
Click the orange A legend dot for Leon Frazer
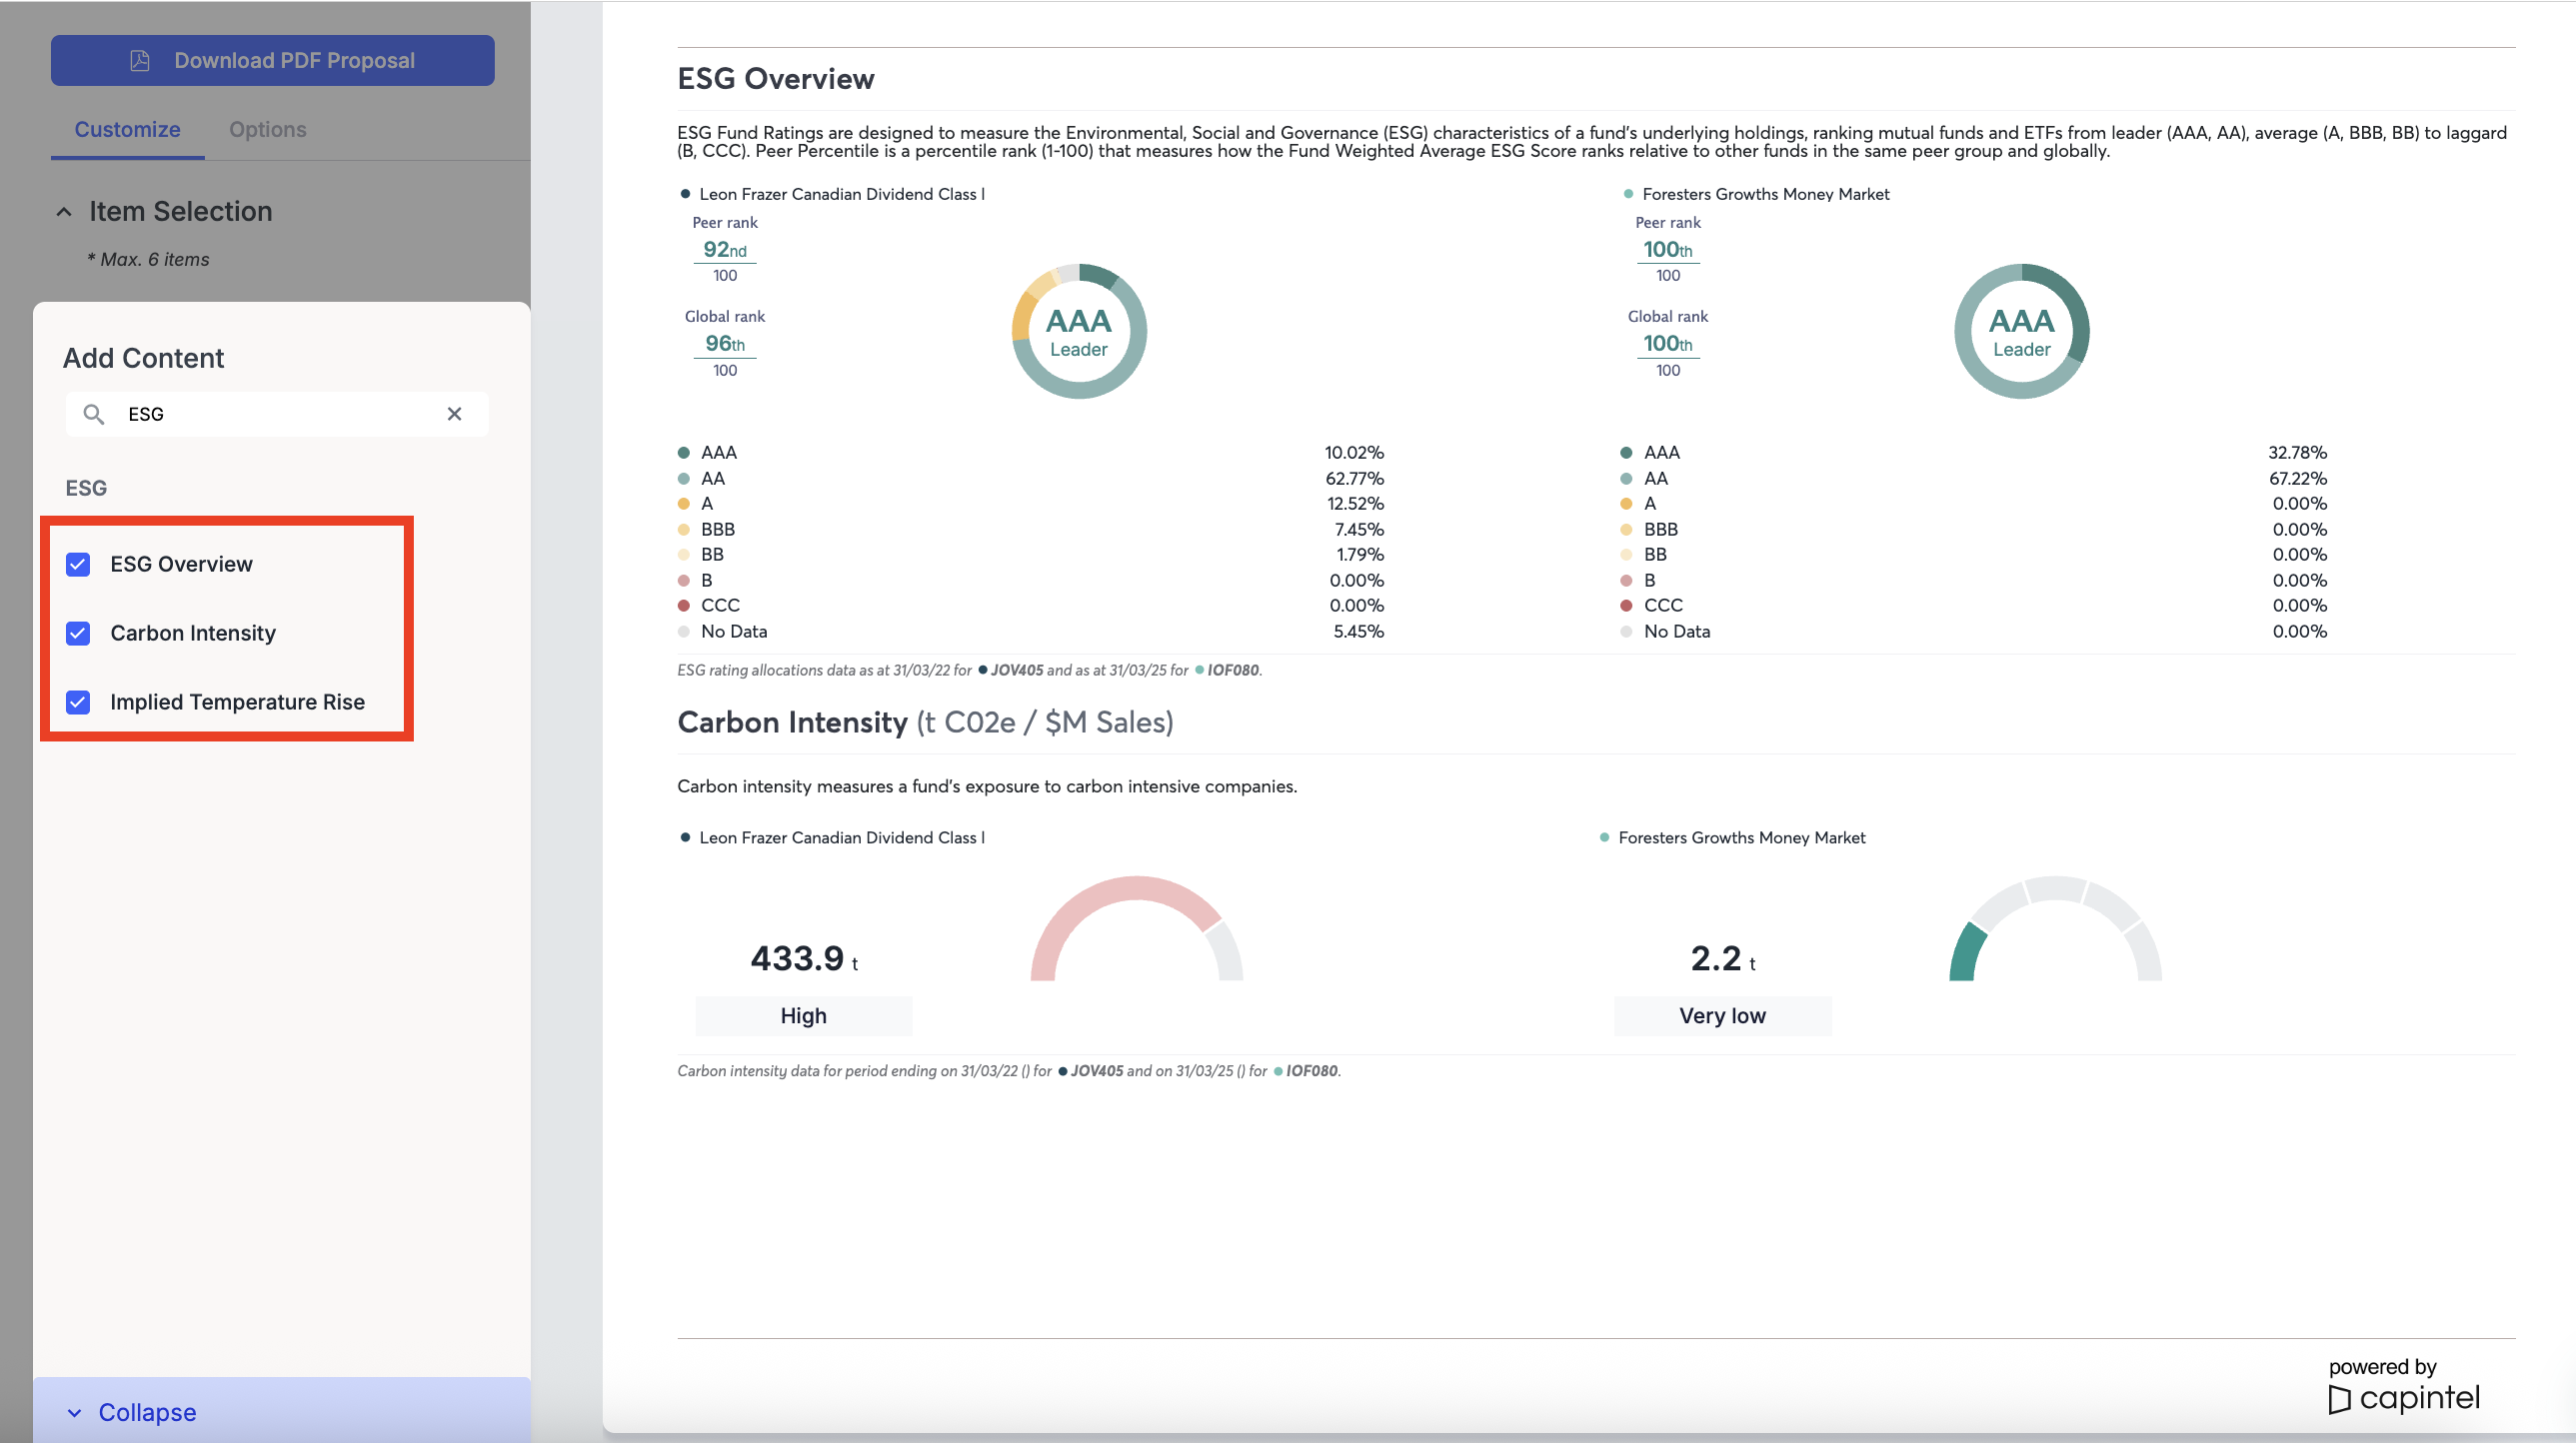684,504
